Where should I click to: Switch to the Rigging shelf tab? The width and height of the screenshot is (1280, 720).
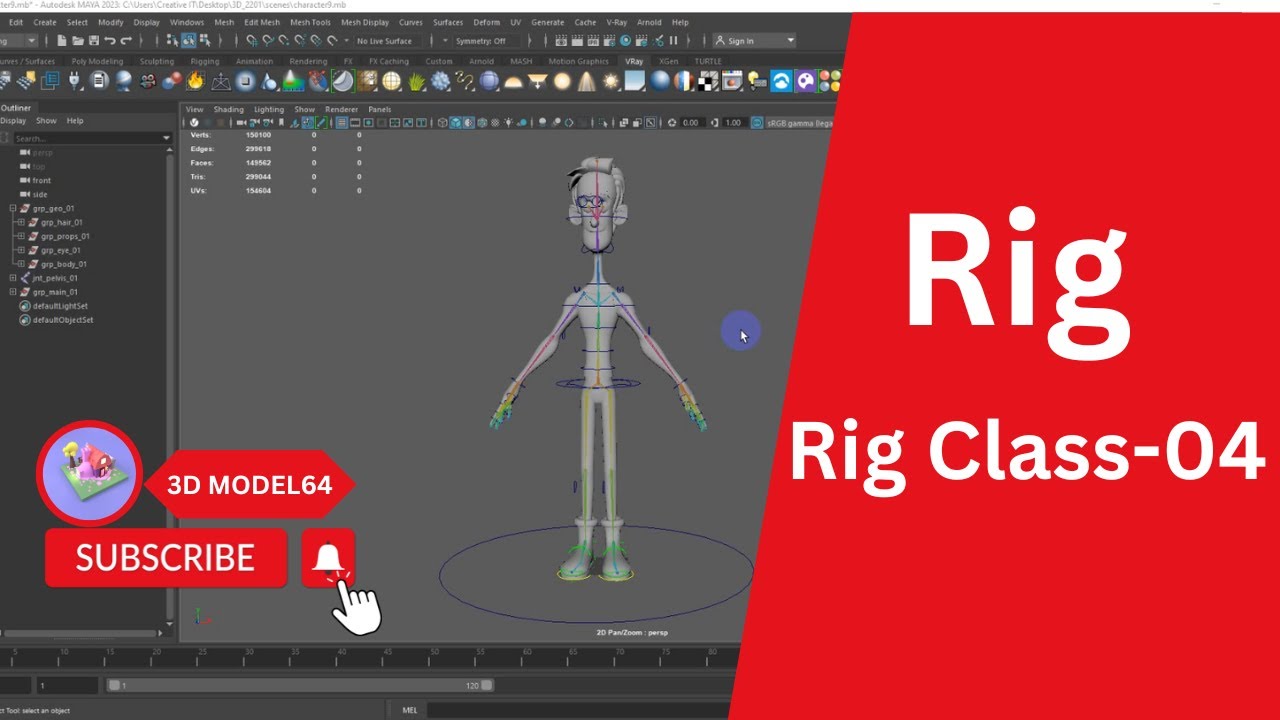tap(204, 61)
